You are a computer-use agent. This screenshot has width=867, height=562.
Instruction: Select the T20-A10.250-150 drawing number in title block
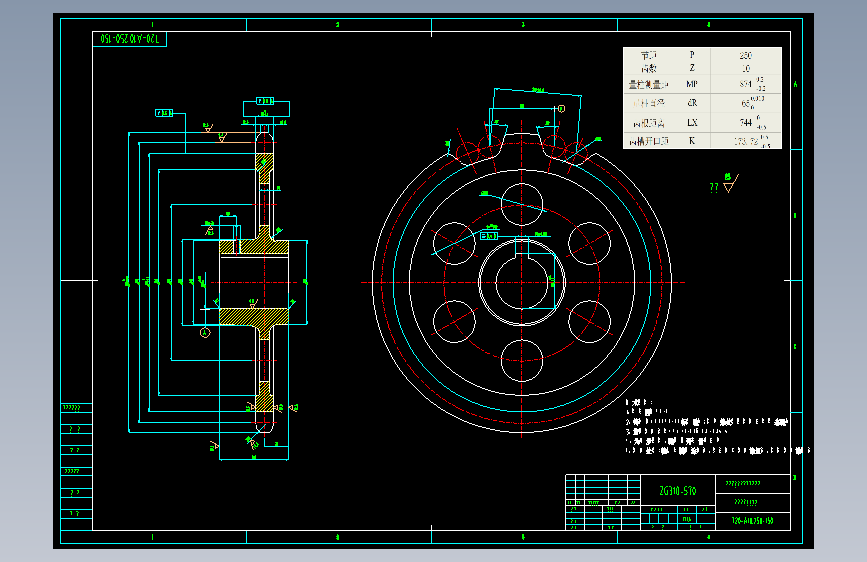click(753, 521)
